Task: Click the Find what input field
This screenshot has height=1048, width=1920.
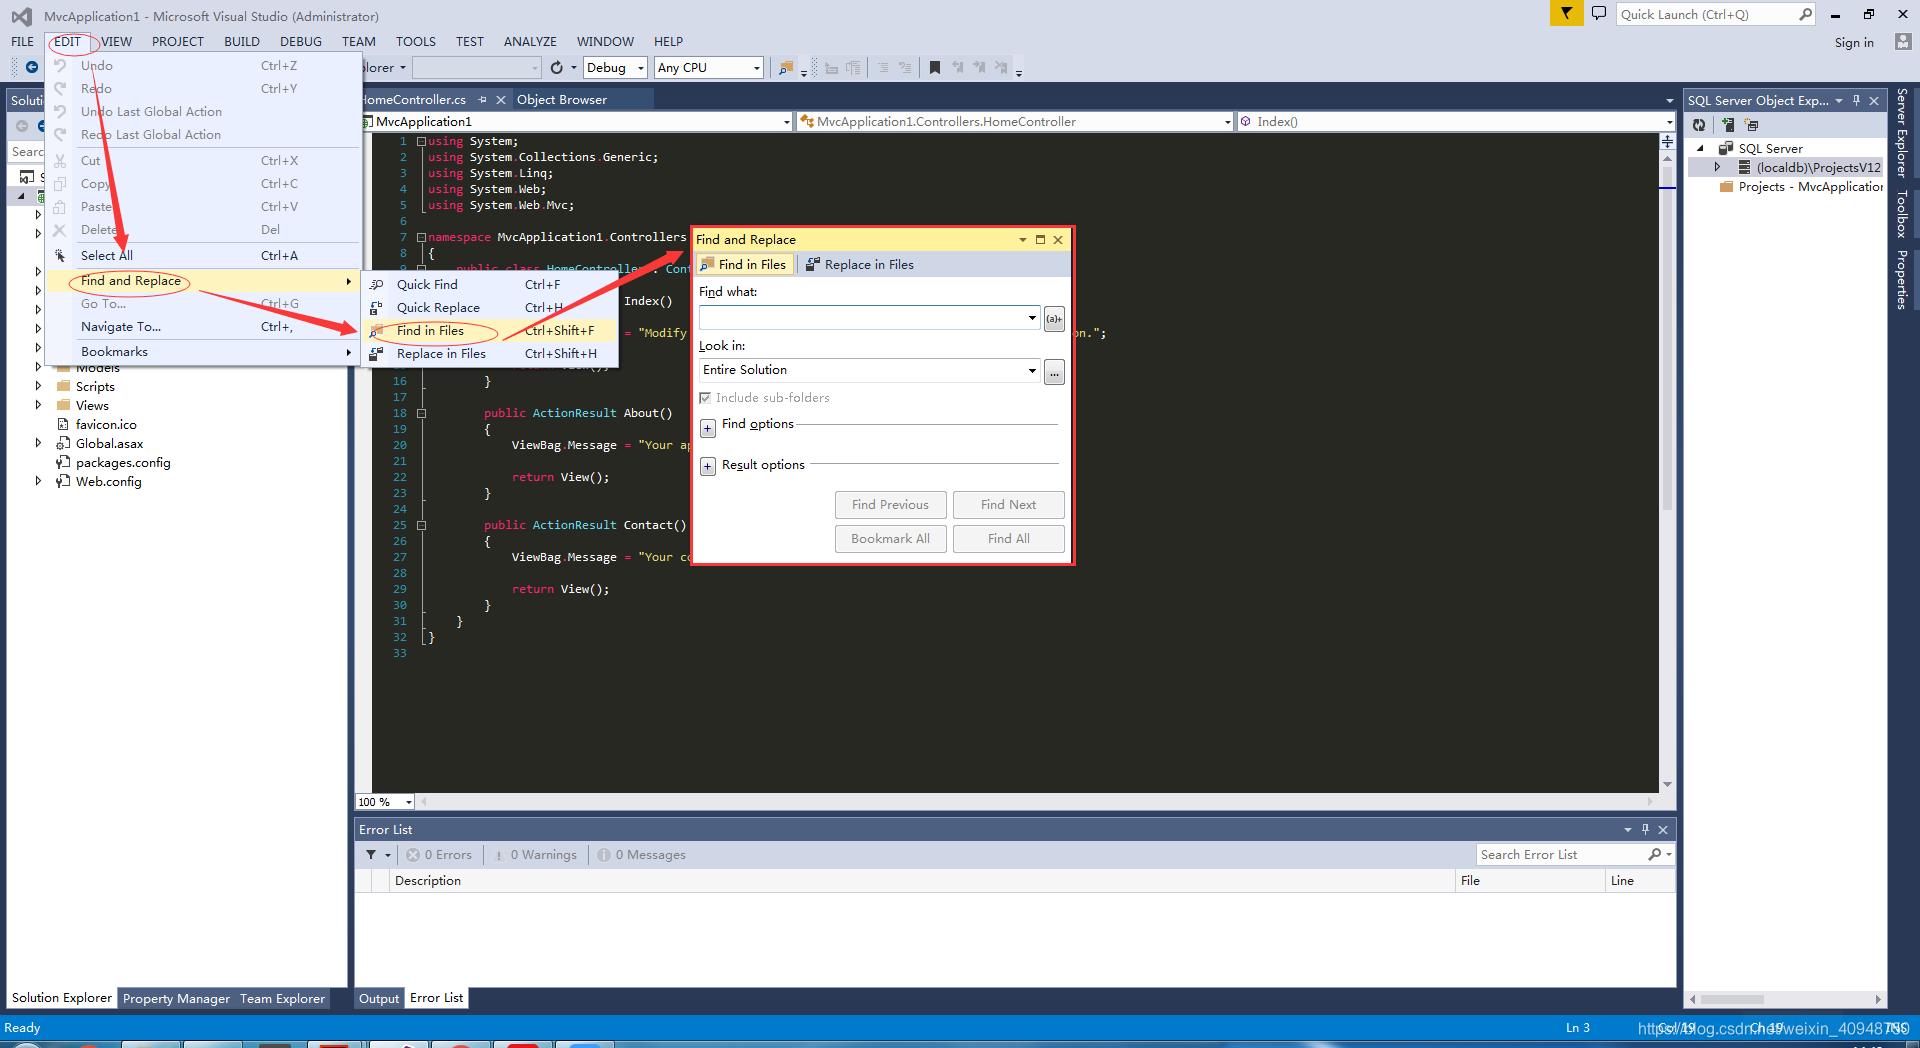Action: coord(862,318)
